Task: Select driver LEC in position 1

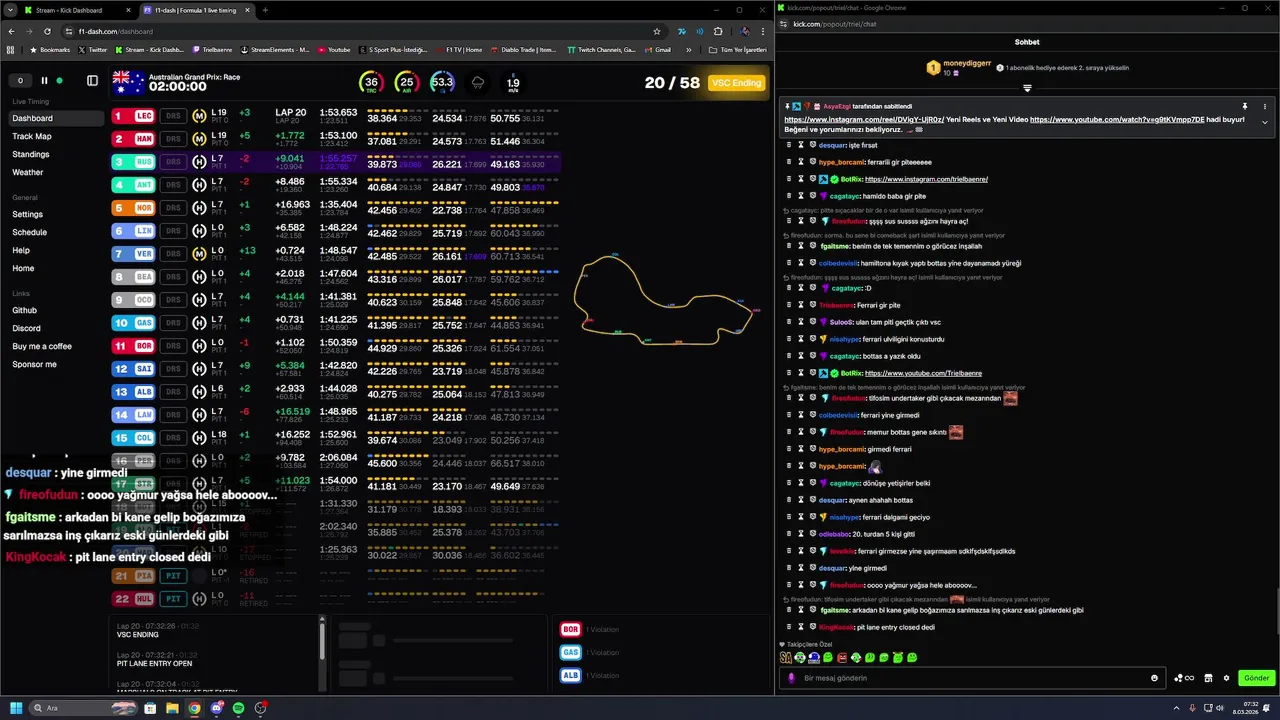Action: point(133,116)
